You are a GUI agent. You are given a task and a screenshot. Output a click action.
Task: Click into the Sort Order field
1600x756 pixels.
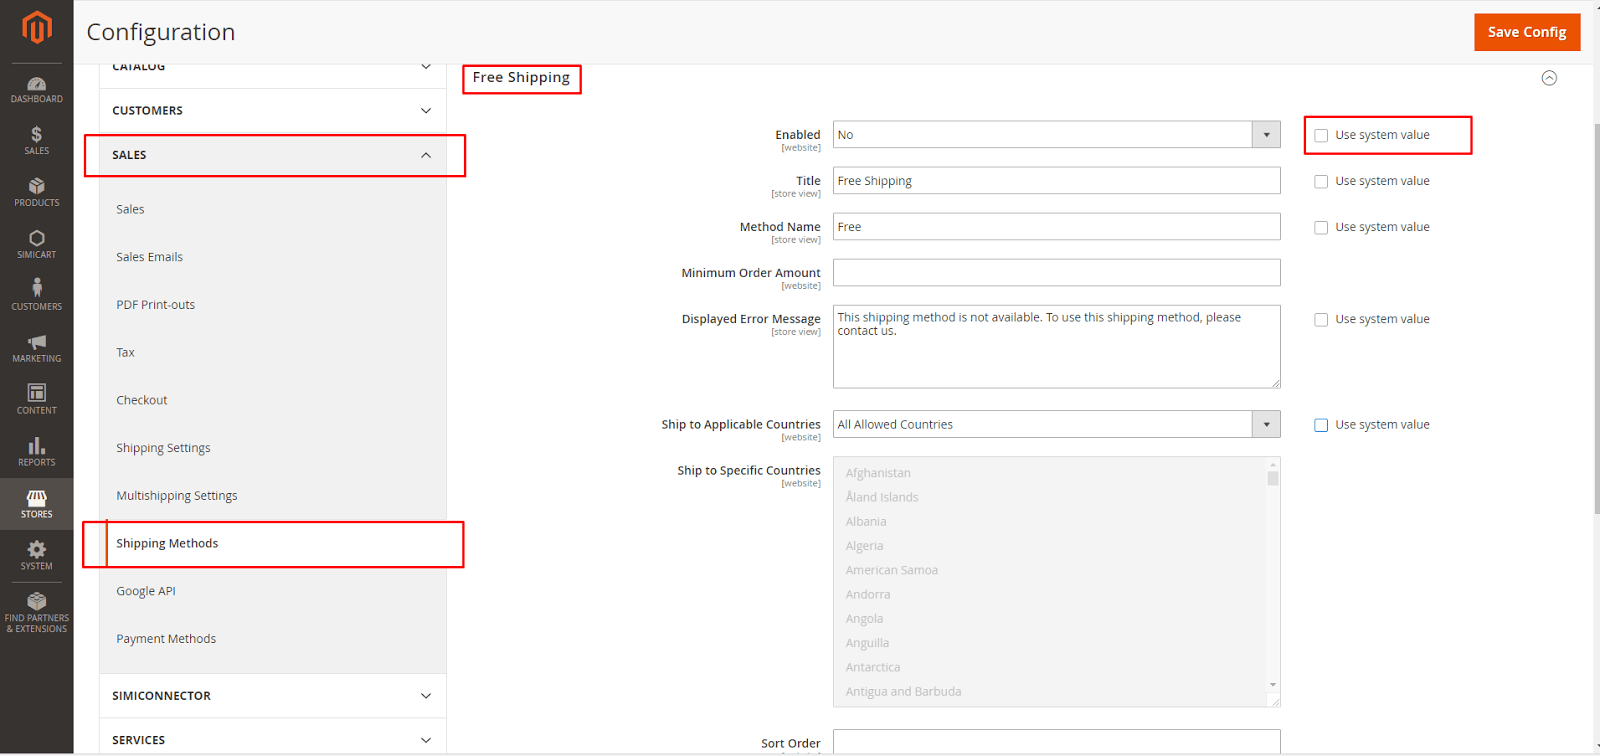click(x=1056, y=742)
